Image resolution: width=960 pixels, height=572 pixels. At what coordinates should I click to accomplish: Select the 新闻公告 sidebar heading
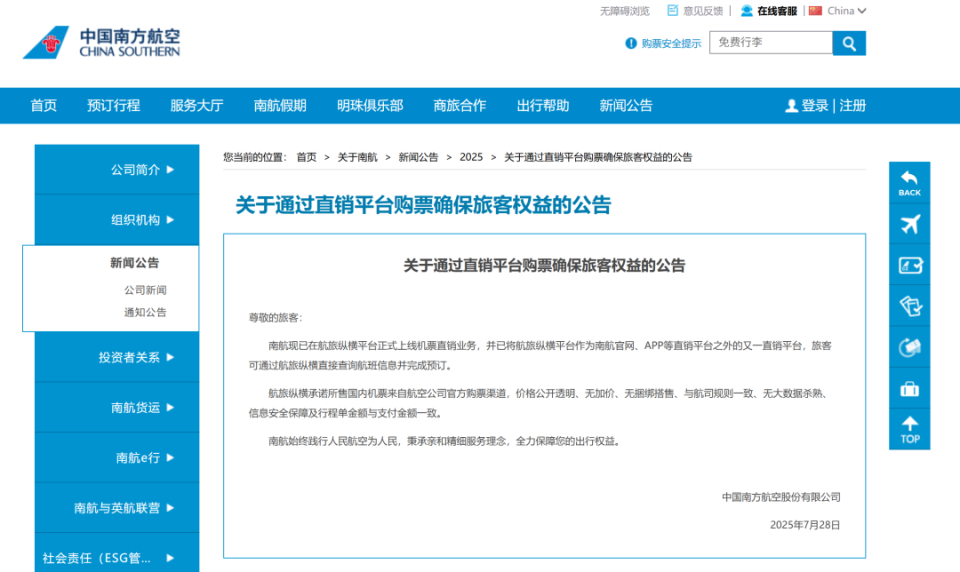(134, 263)
